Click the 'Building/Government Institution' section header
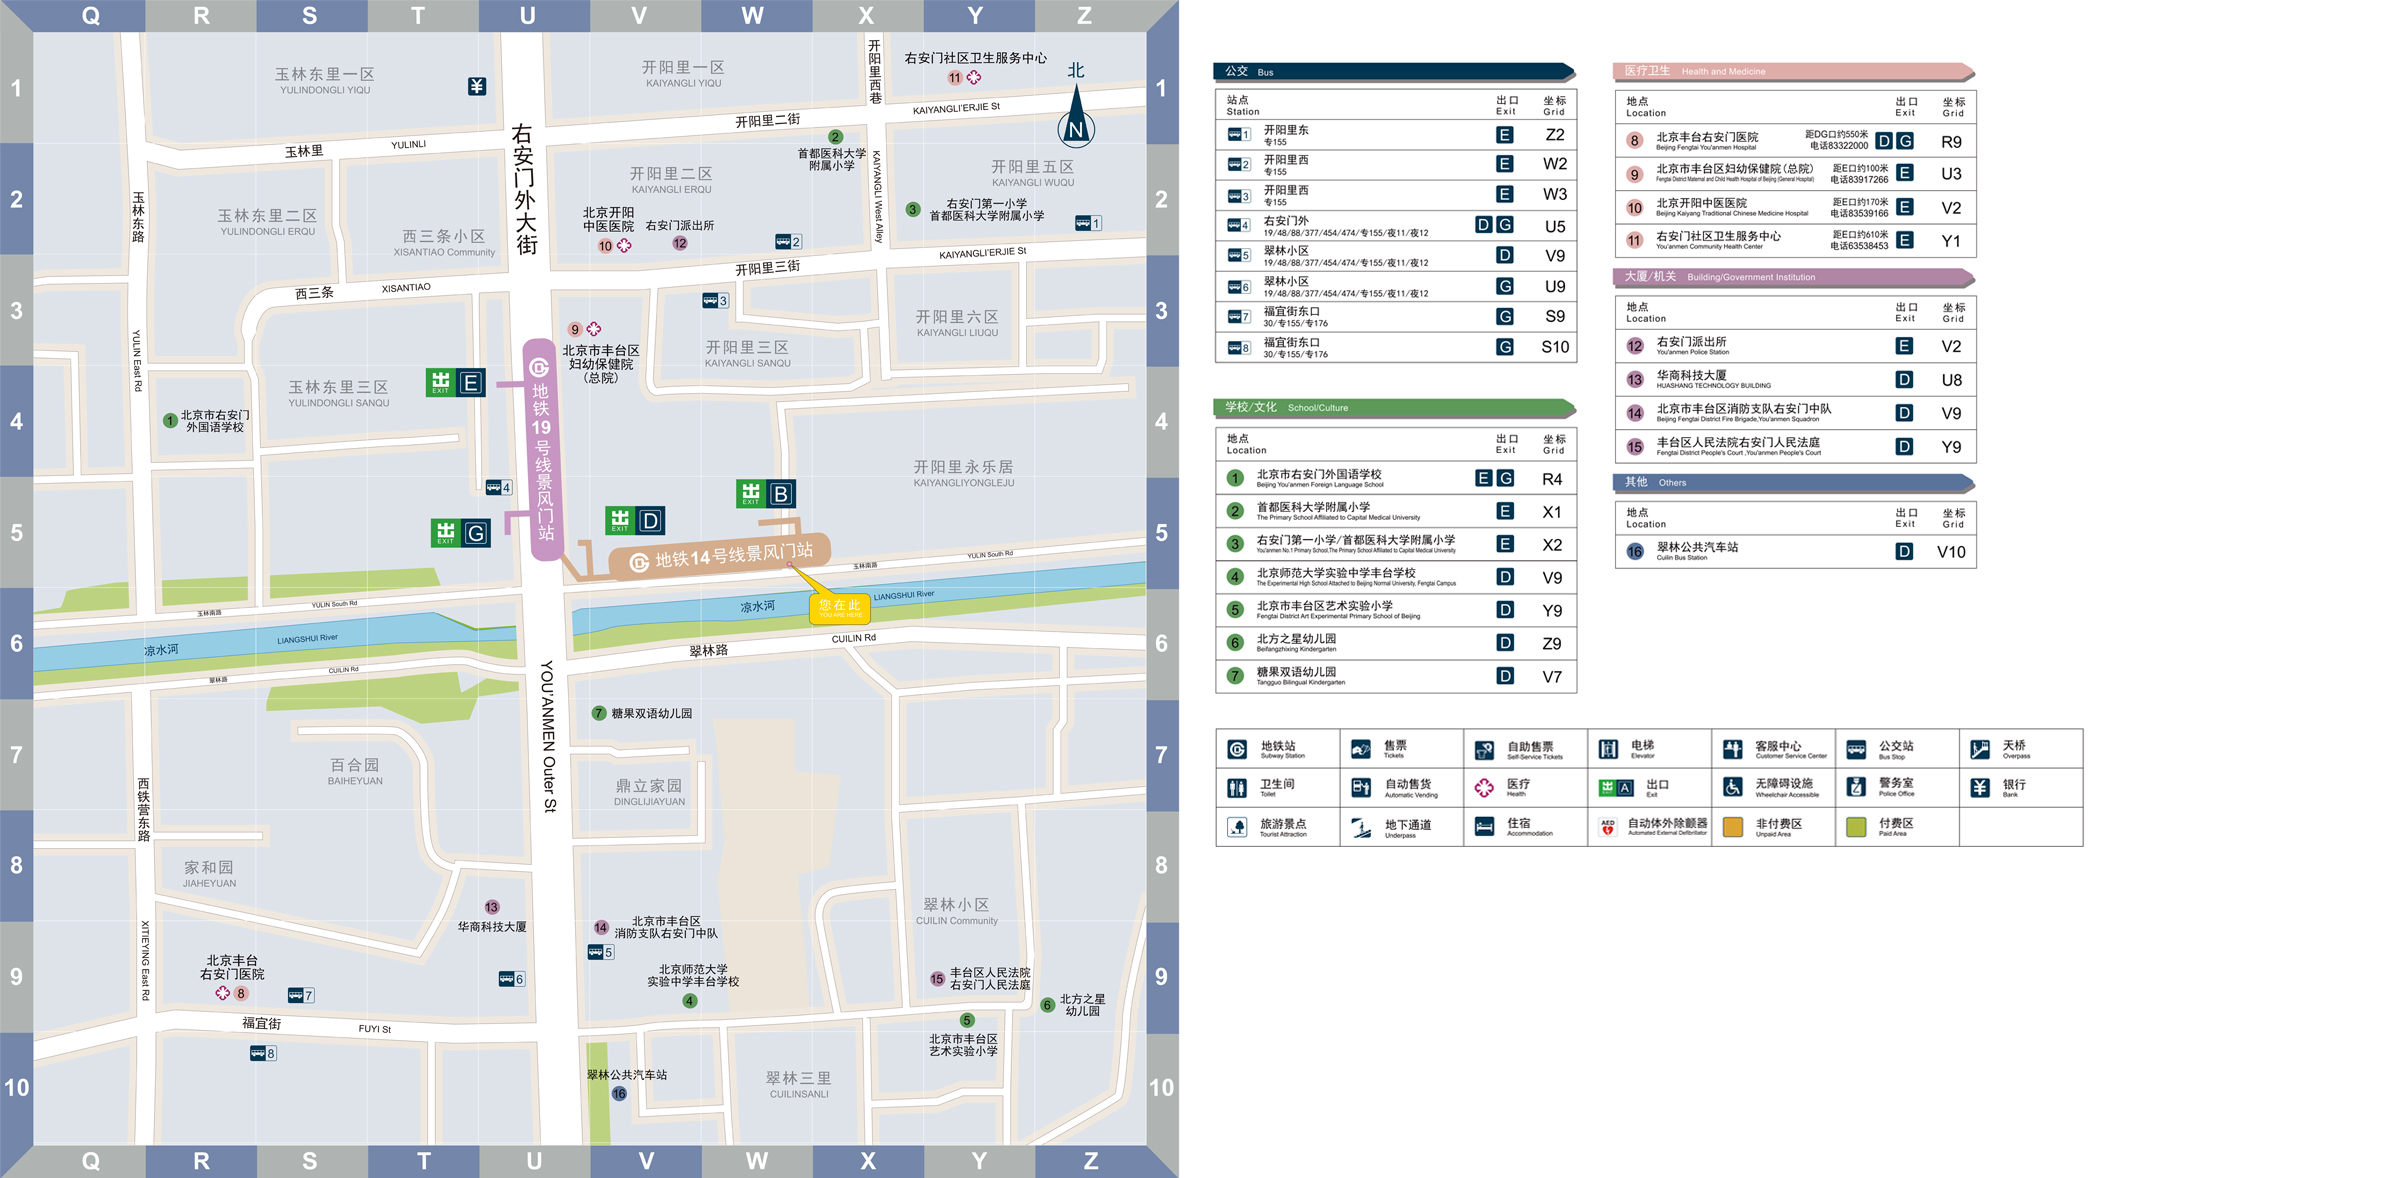The width and height of the screenshot is (2400, 1178). point(1794,277)
